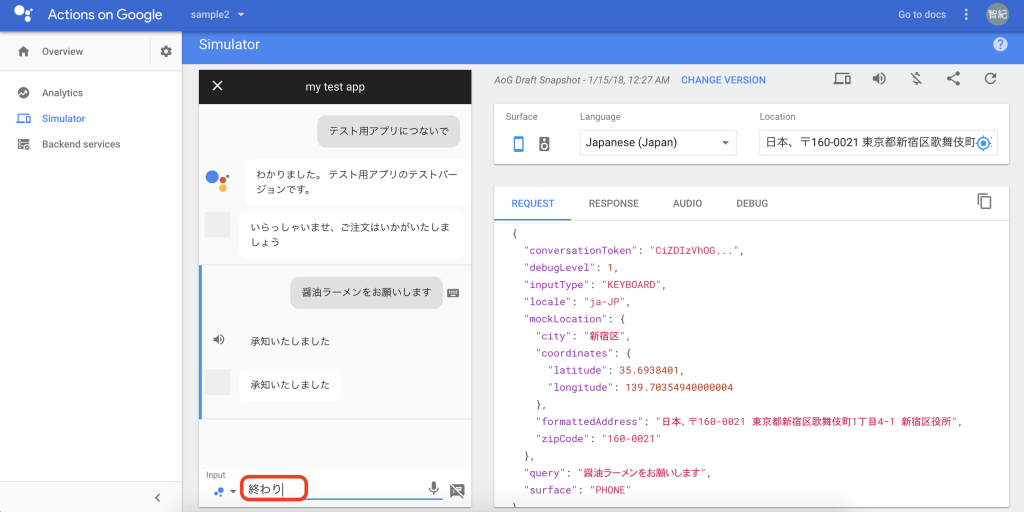Click the いらっしゃいませ response bubble

click(x=352, y=234)
